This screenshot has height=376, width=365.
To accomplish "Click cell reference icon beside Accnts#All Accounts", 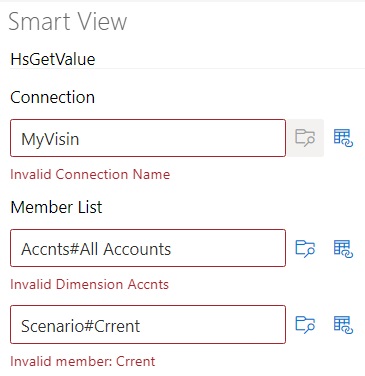I will pos(343,248).
